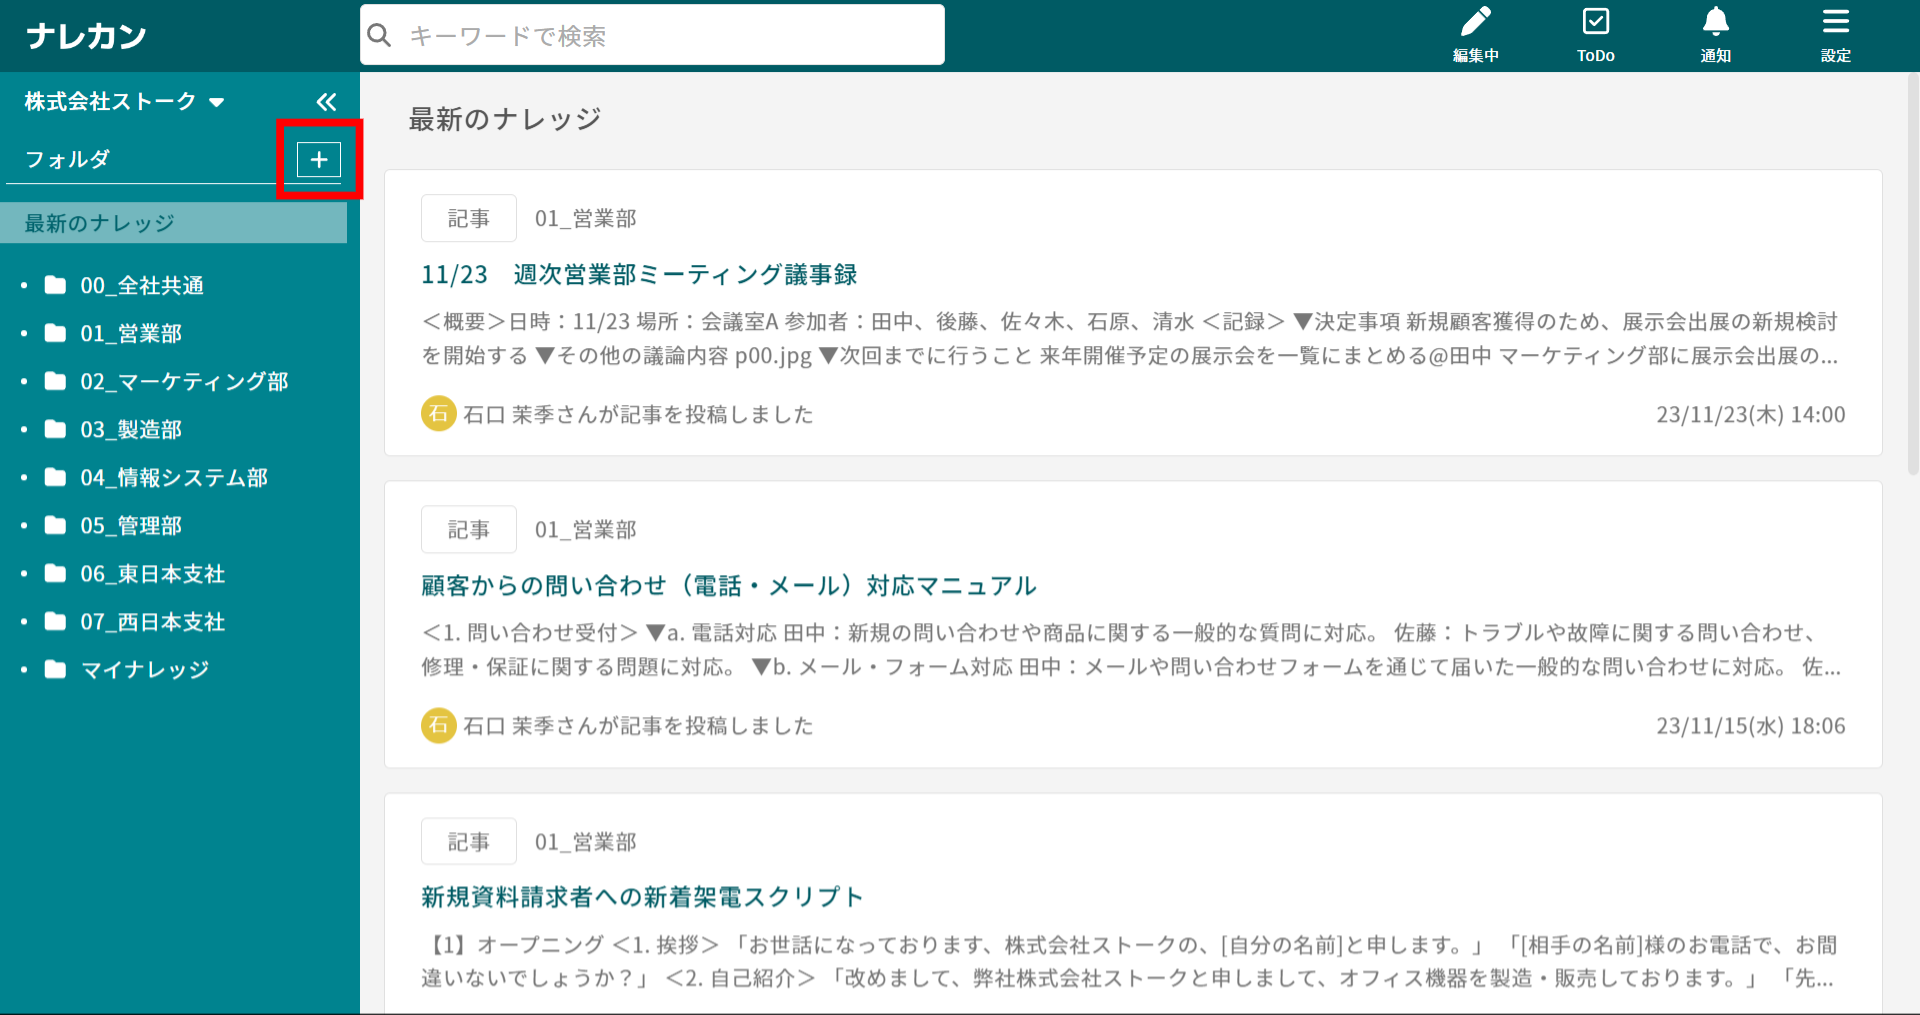The width and height of the screenshot is (1920, 1015).
Task: Open 顧客からの問い合わせ対応マニュアル article
Action: [728, 586]
